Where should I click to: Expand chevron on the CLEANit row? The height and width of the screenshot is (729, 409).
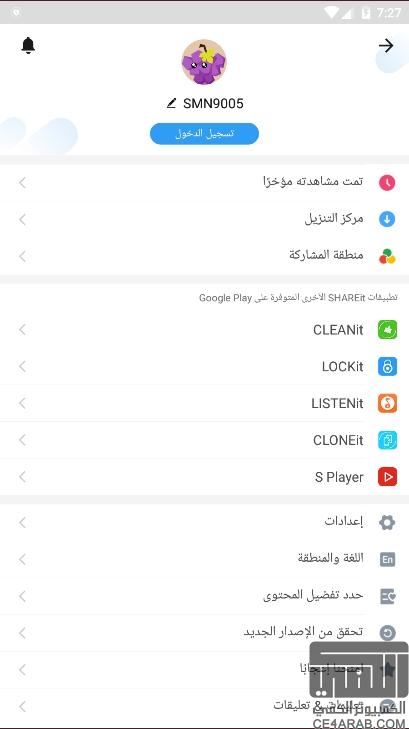click(22, 330)
